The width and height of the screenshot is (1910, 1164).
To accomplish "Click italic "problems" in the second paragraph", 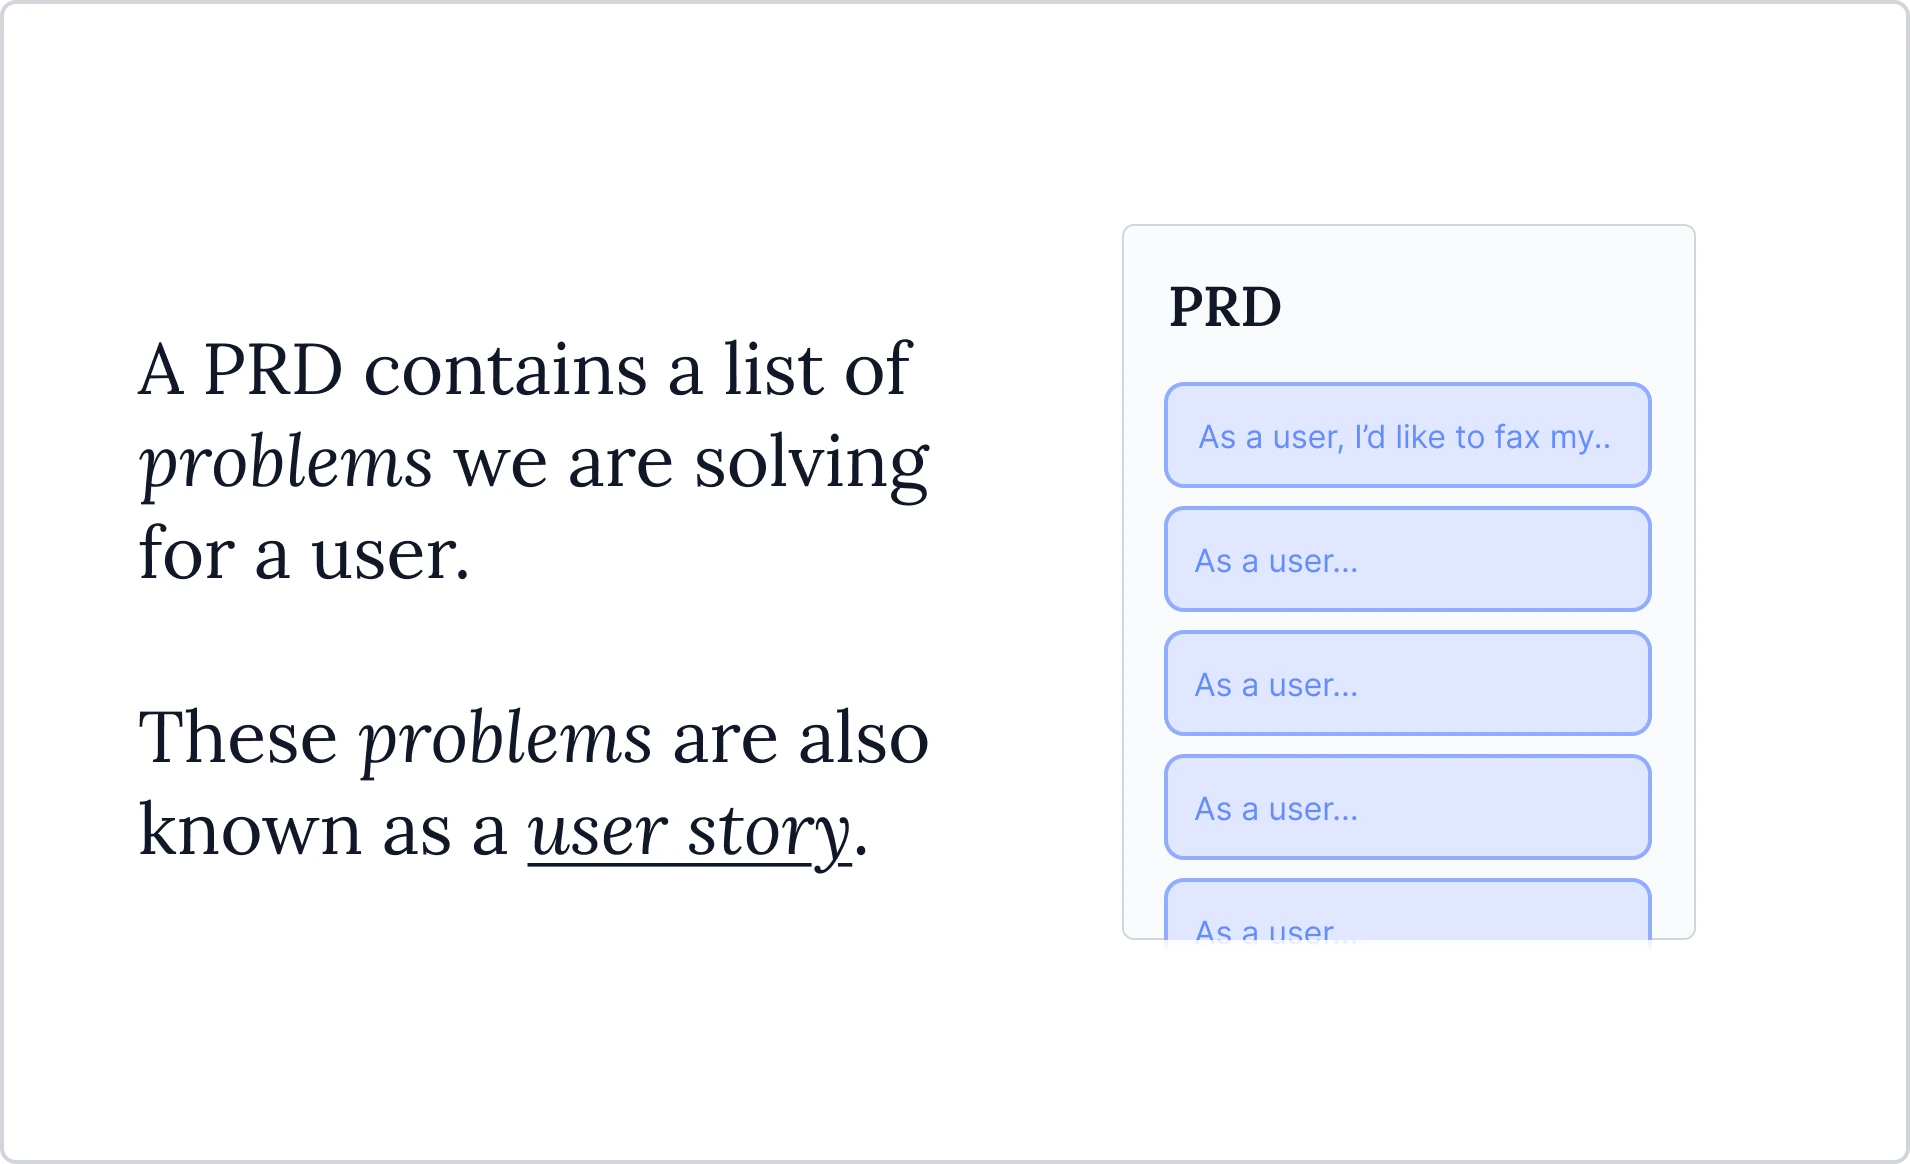I will point(506,739).
